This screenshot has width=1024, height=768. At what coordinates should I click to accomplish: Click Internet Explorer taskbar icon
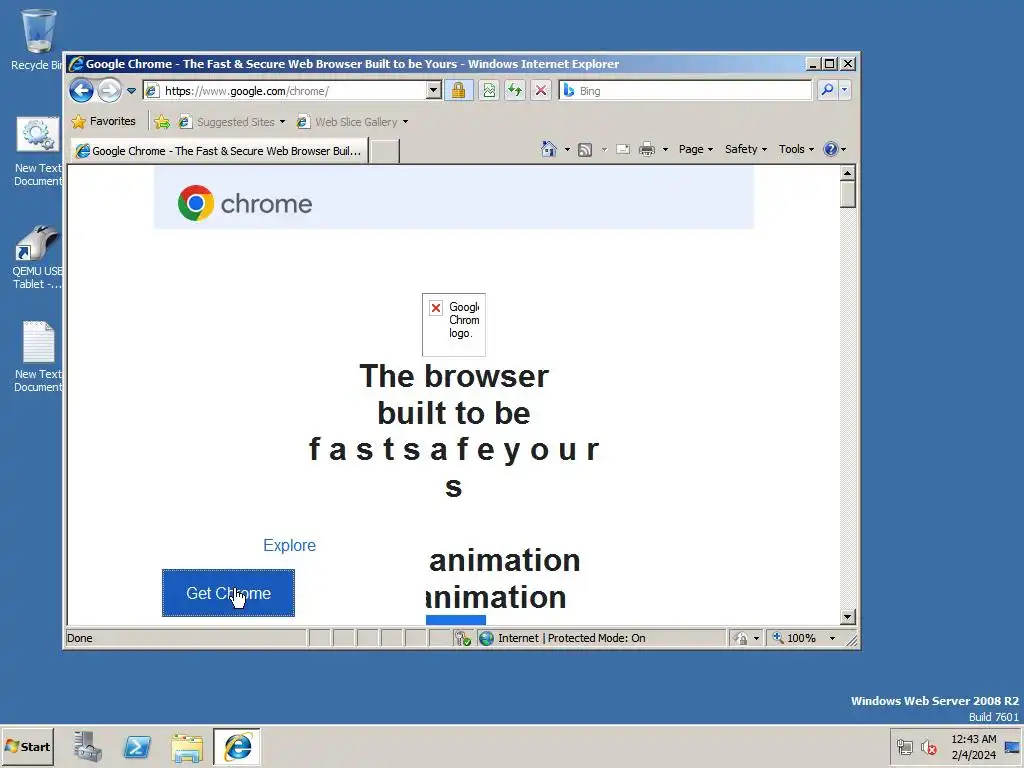(x=237, y=747)
